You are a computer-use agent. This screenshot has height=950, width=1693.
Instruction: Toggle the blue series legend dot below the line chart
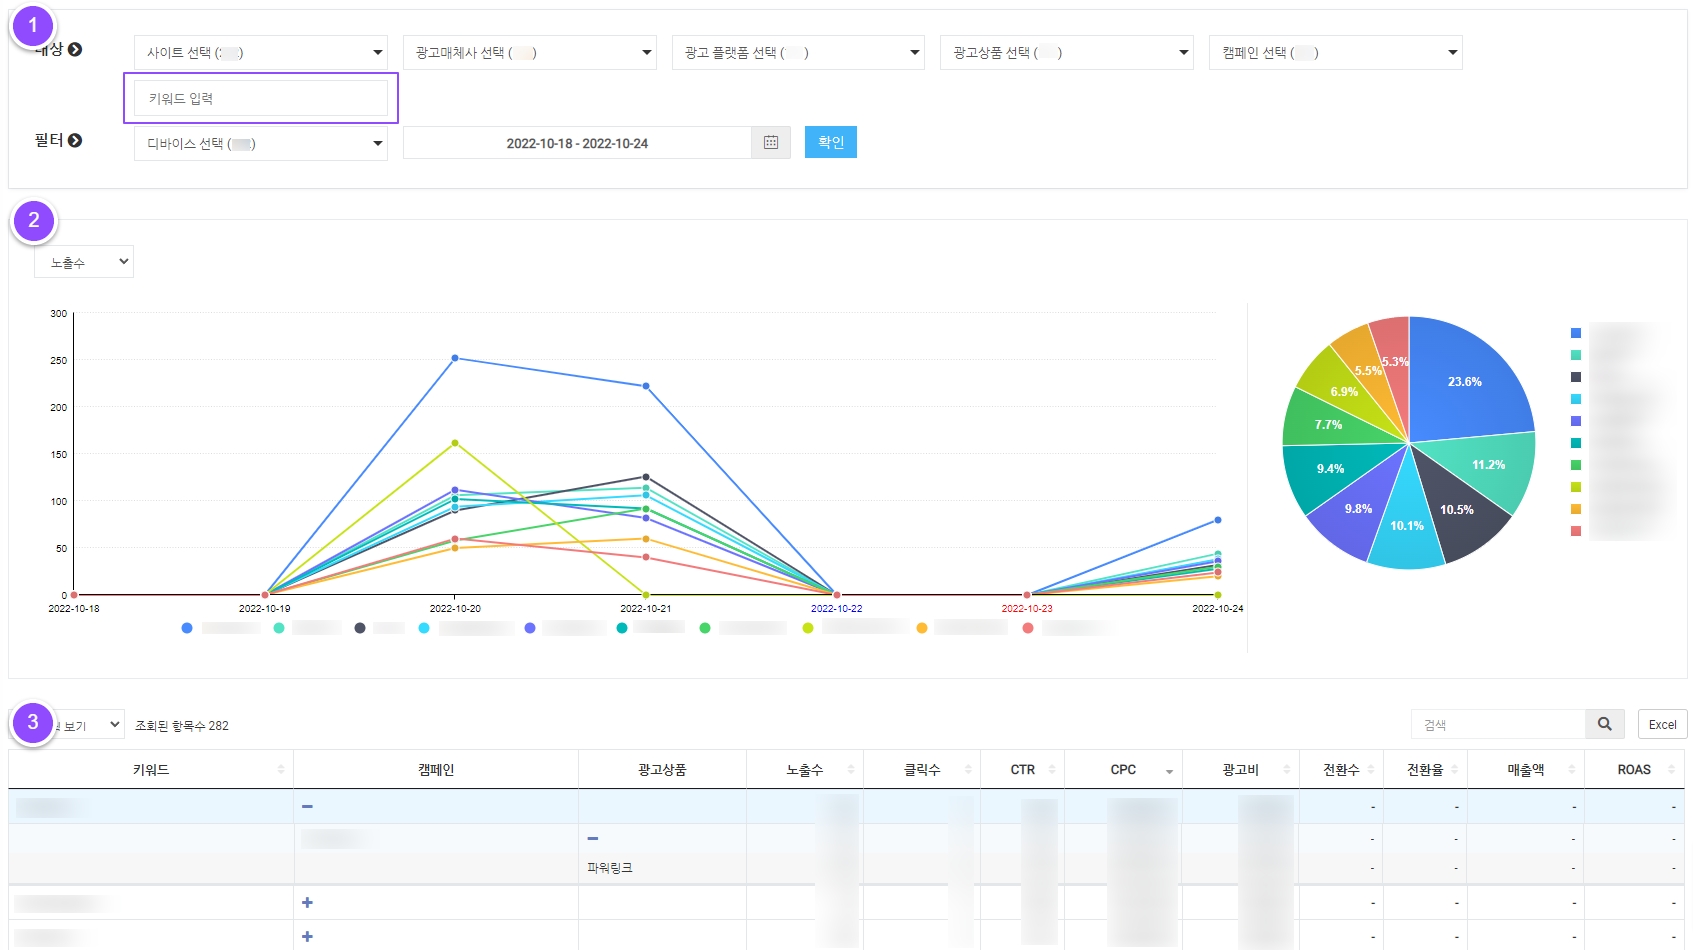click(187, 628)
